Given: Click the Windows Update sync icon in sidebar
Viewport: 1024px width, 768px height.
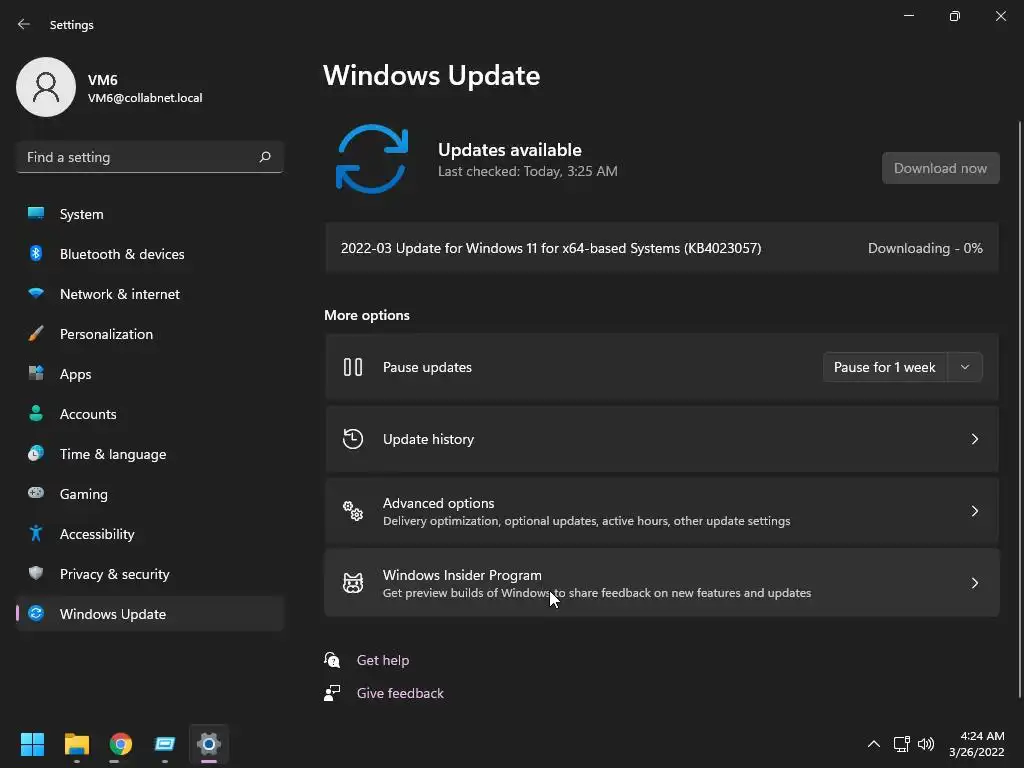Looking at the screenshot, I should pyautogui.click(x=36, y=613).
